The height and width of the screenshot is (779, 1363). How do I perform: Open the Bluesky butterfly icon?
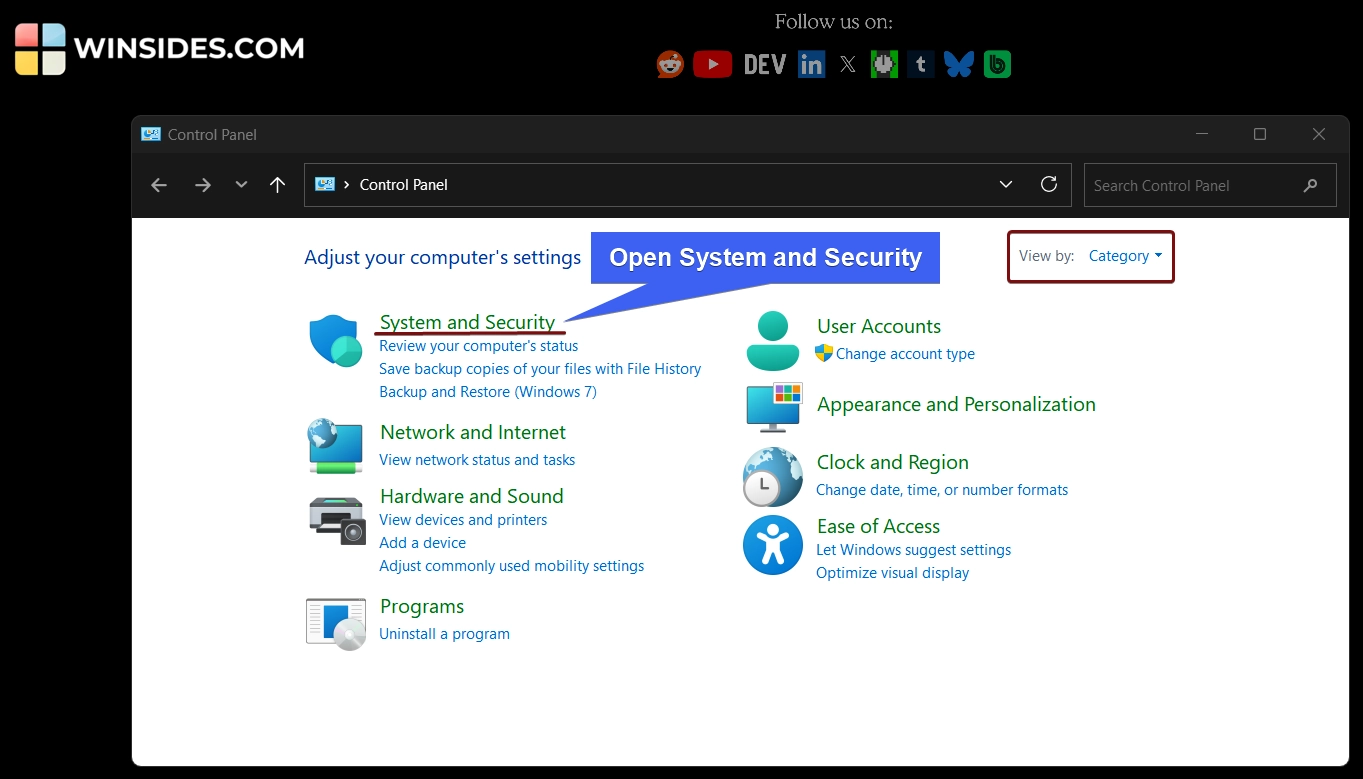958,63
